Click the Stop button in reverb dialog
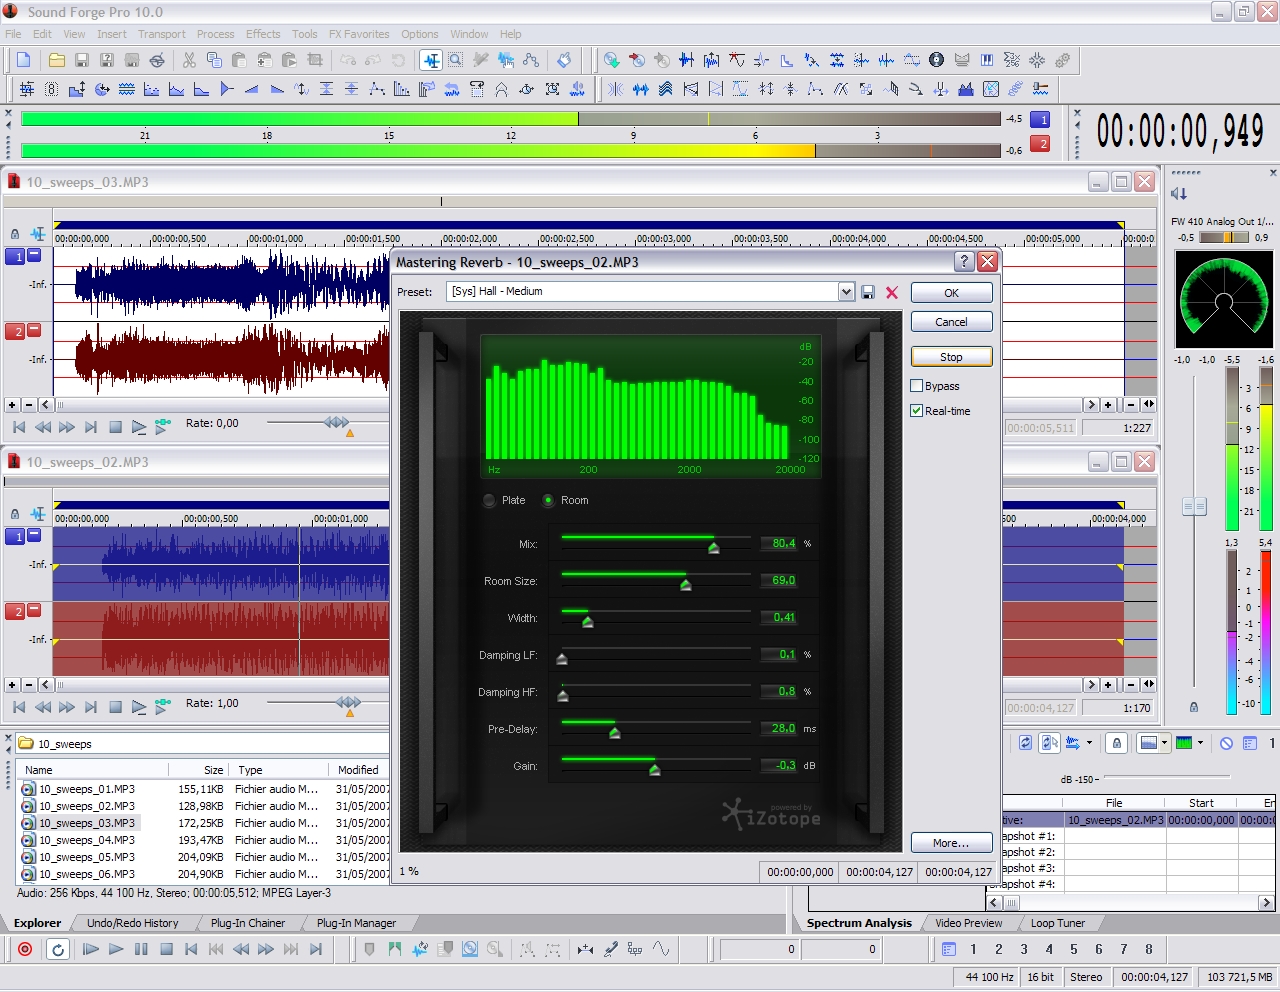This screenshot has height=992, width=1280. pyautogui.click(x=951, y=357)
